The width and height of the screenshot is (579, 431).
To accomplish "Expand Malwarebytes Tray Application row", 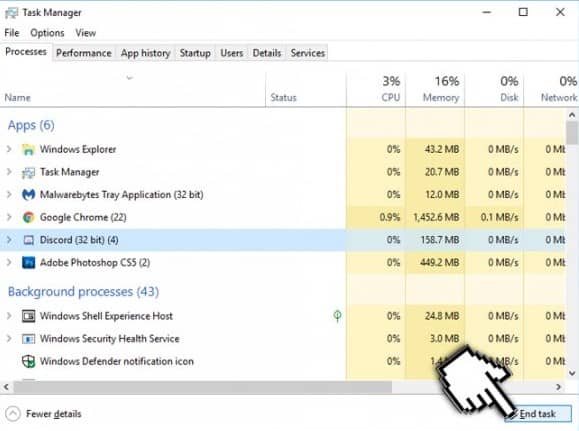I will click(x=9, y=195).
